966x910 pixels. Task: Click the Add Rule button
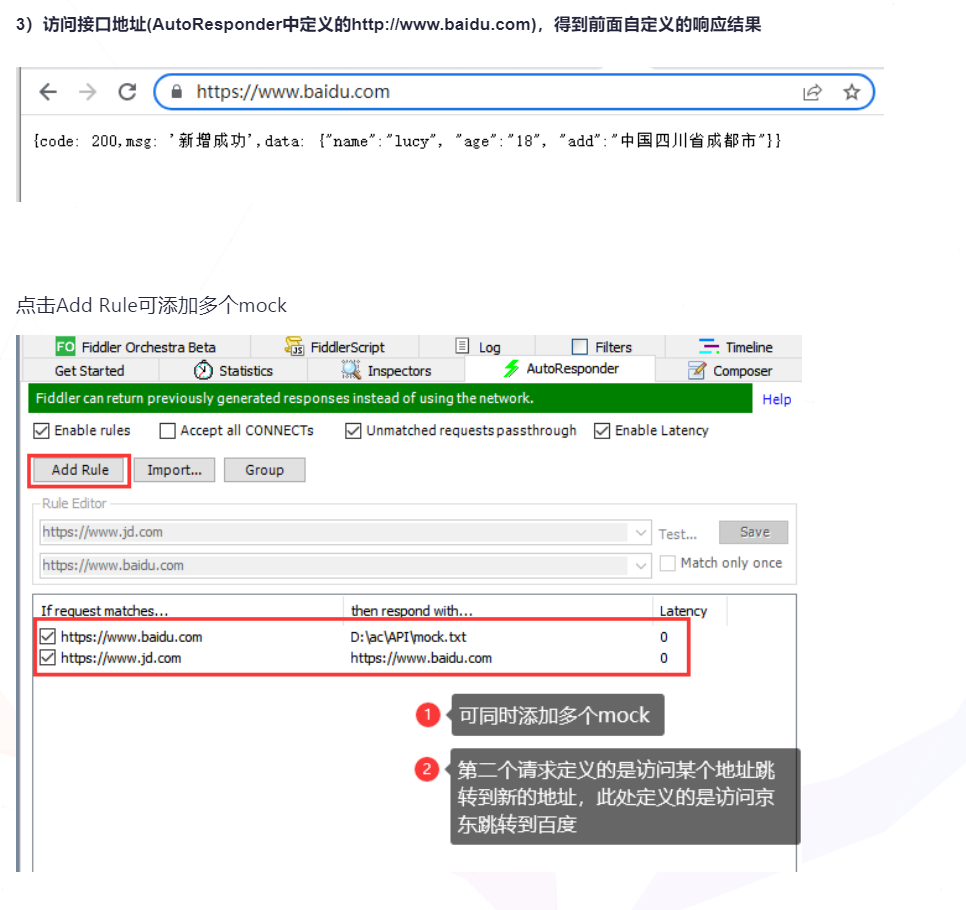[x=80, y=470]
